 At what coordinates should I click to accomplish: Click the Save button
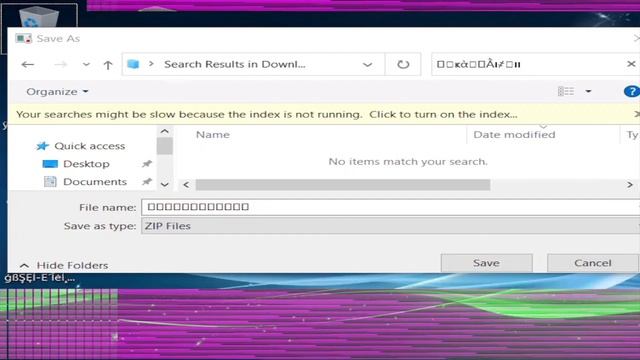click(x=487, y=263)
